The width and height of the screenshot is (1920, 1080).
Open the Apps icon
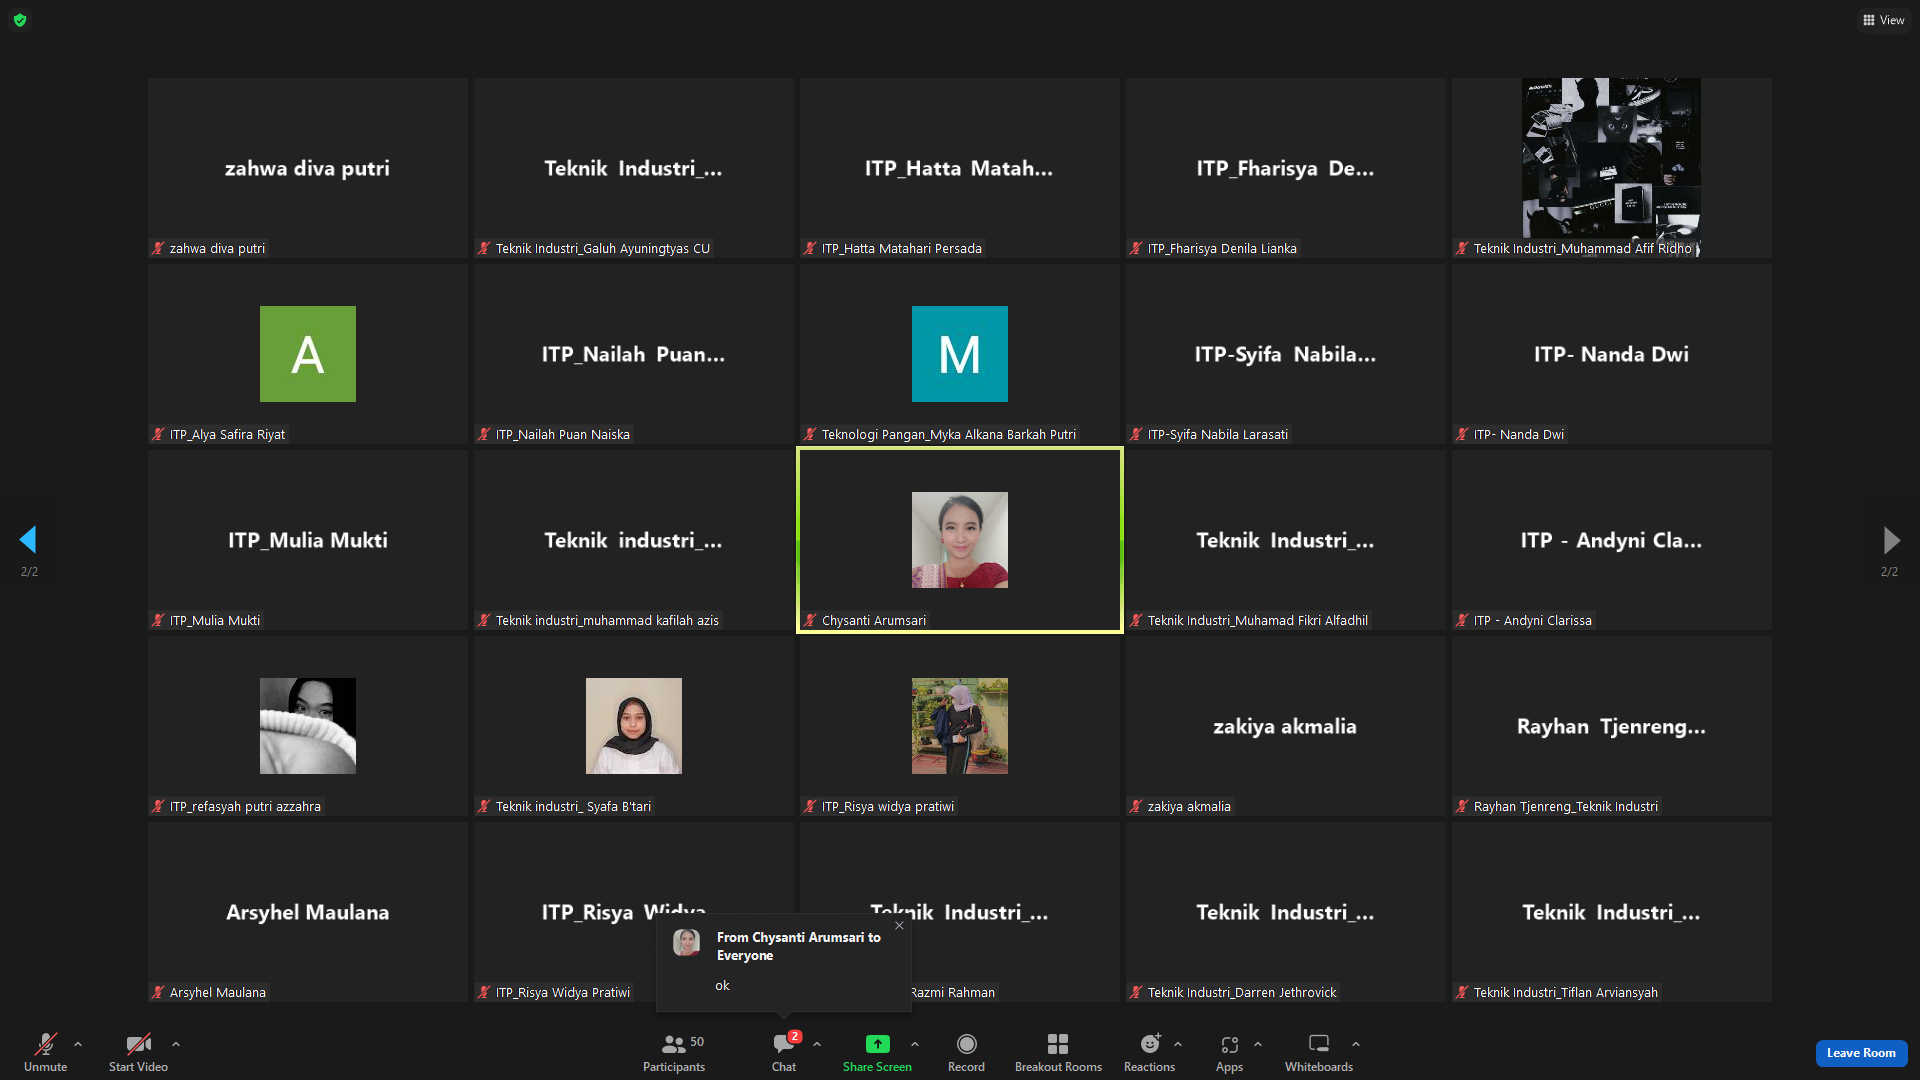coord(1229,1044)
